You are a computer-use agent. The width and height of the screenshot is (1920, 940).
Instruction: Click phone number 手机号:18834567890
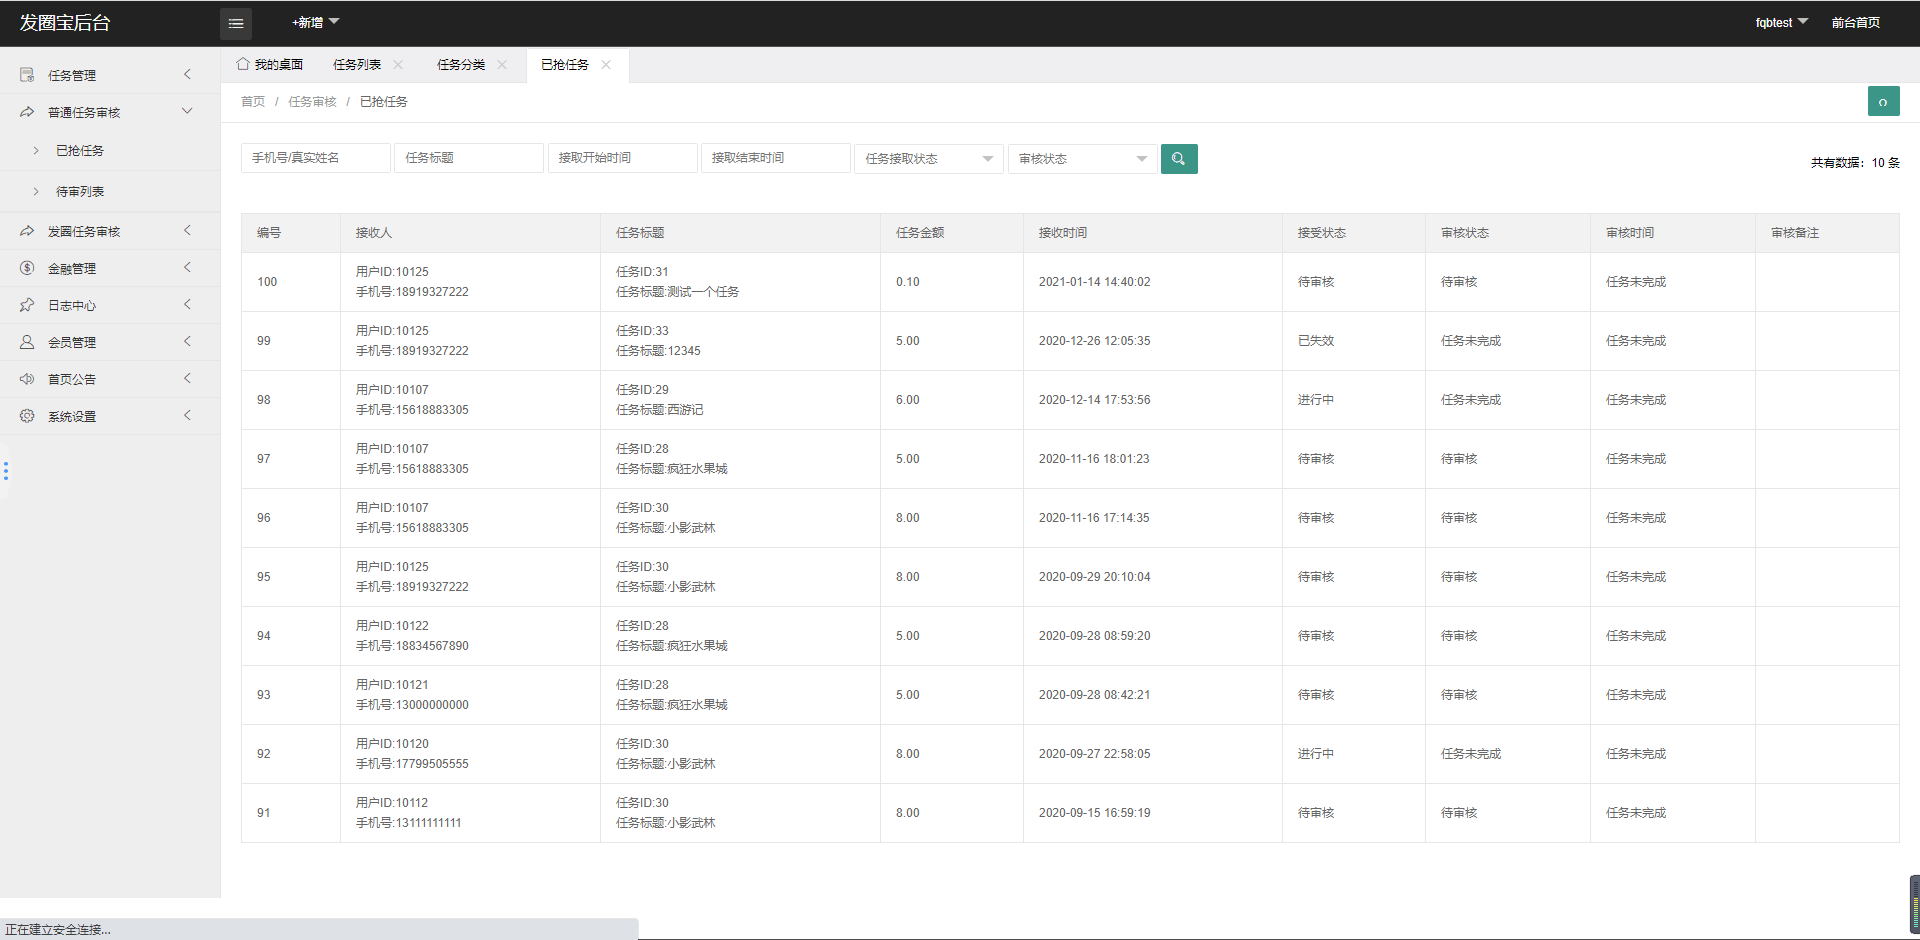412,646
